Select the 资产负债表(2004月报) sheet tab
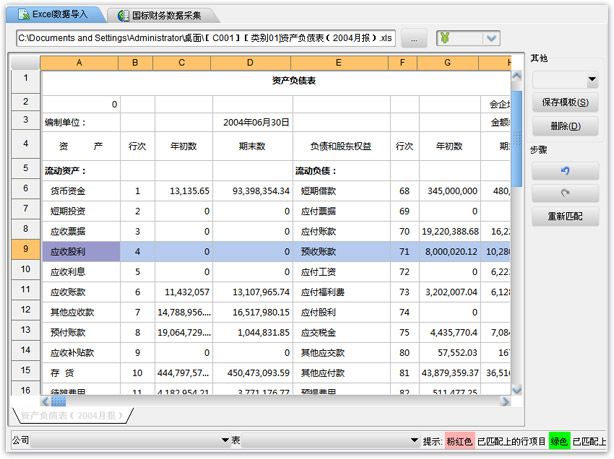This screenshot has height=459, width=614. coord(72,416)
